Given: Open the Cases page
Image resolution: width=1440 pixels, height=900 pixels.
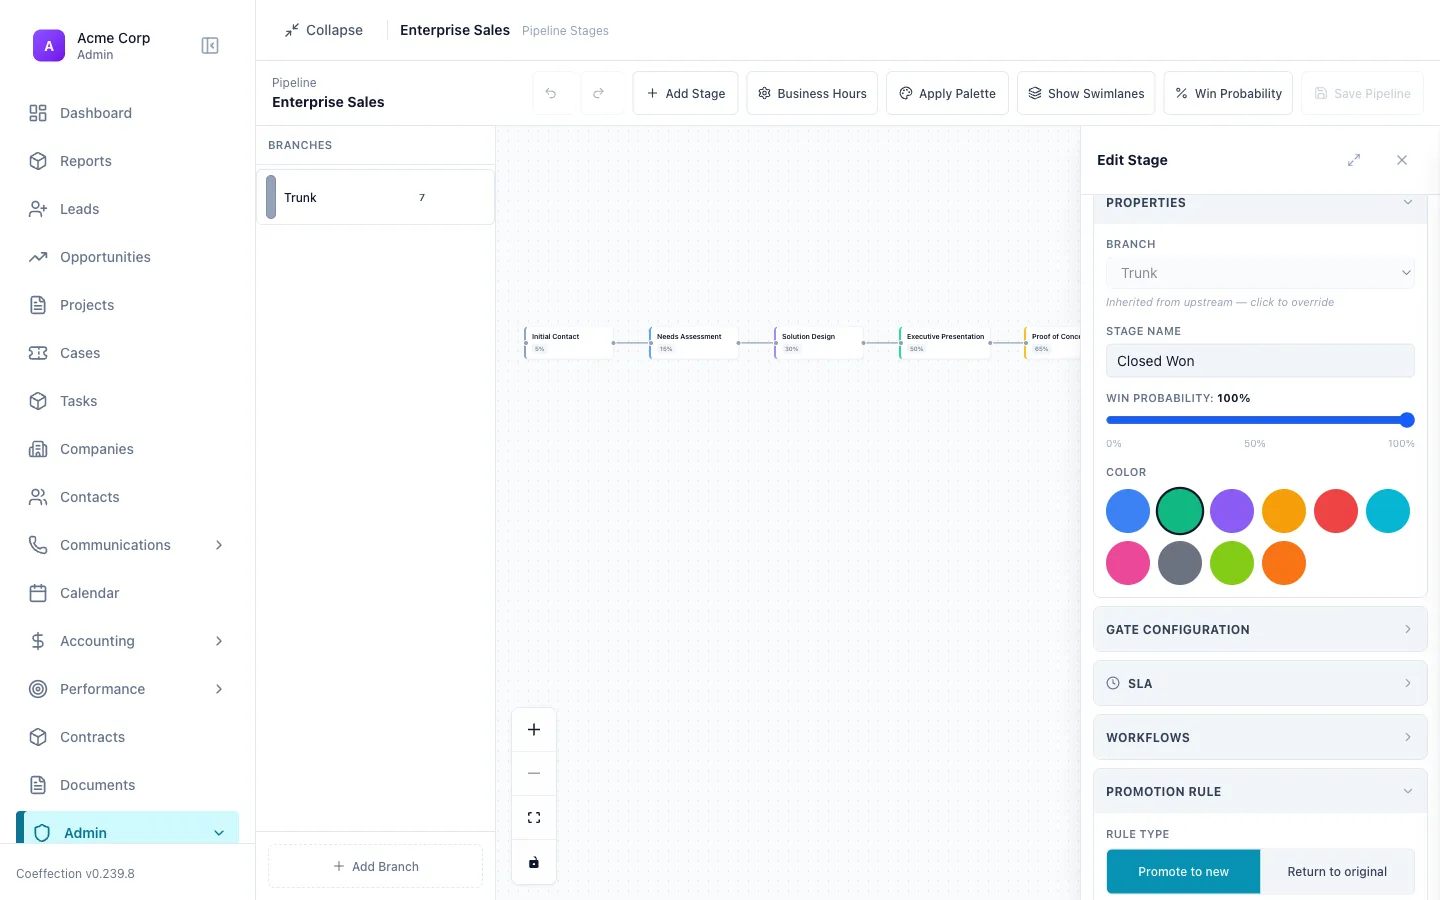Looking at the screenshot, I should point(128,353).
